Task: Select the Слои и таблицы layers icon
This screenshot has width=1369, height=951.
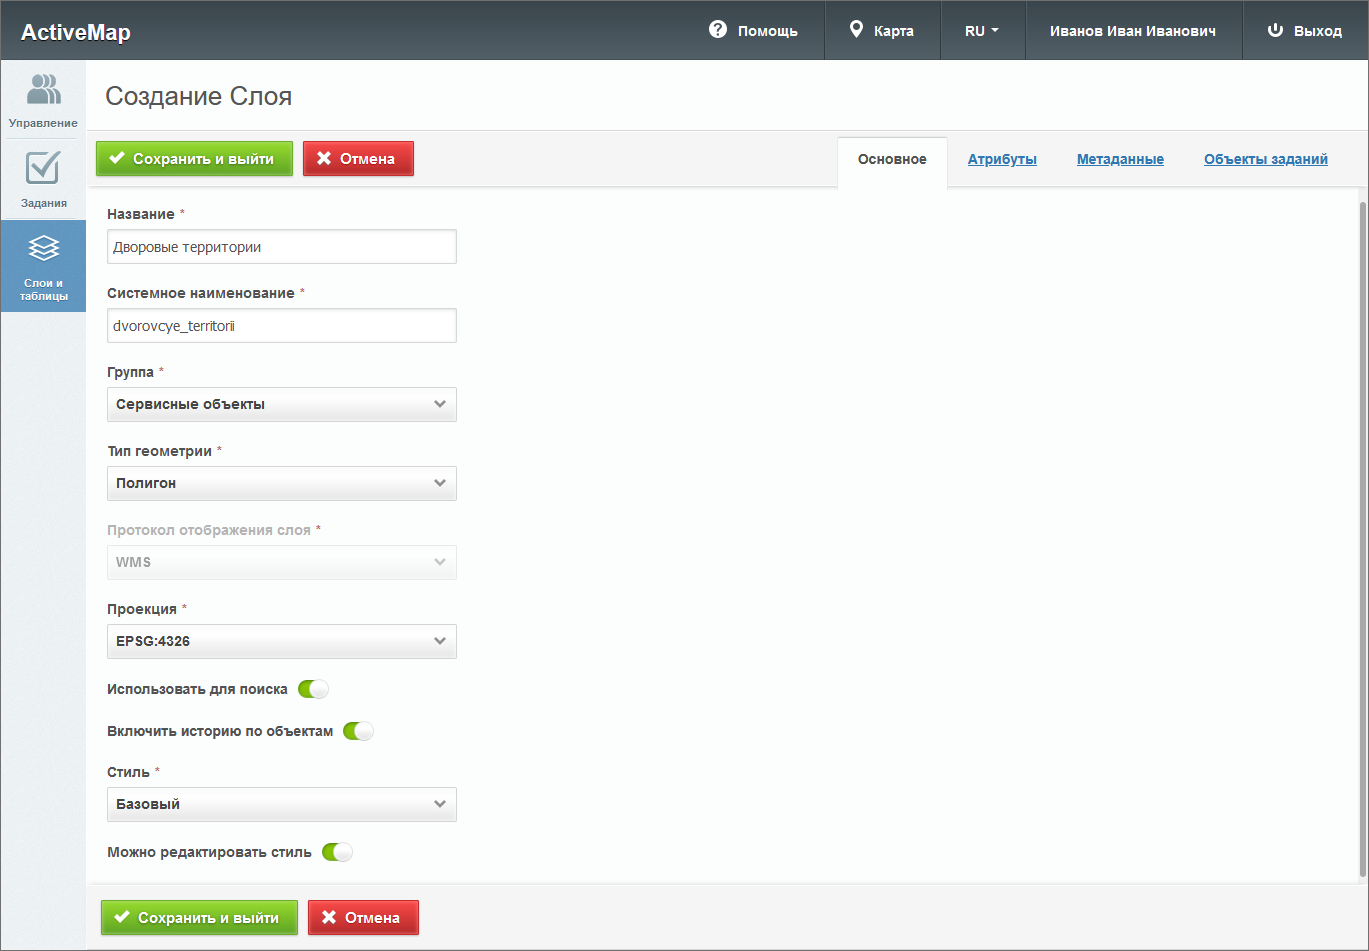Action: [43, 247]
